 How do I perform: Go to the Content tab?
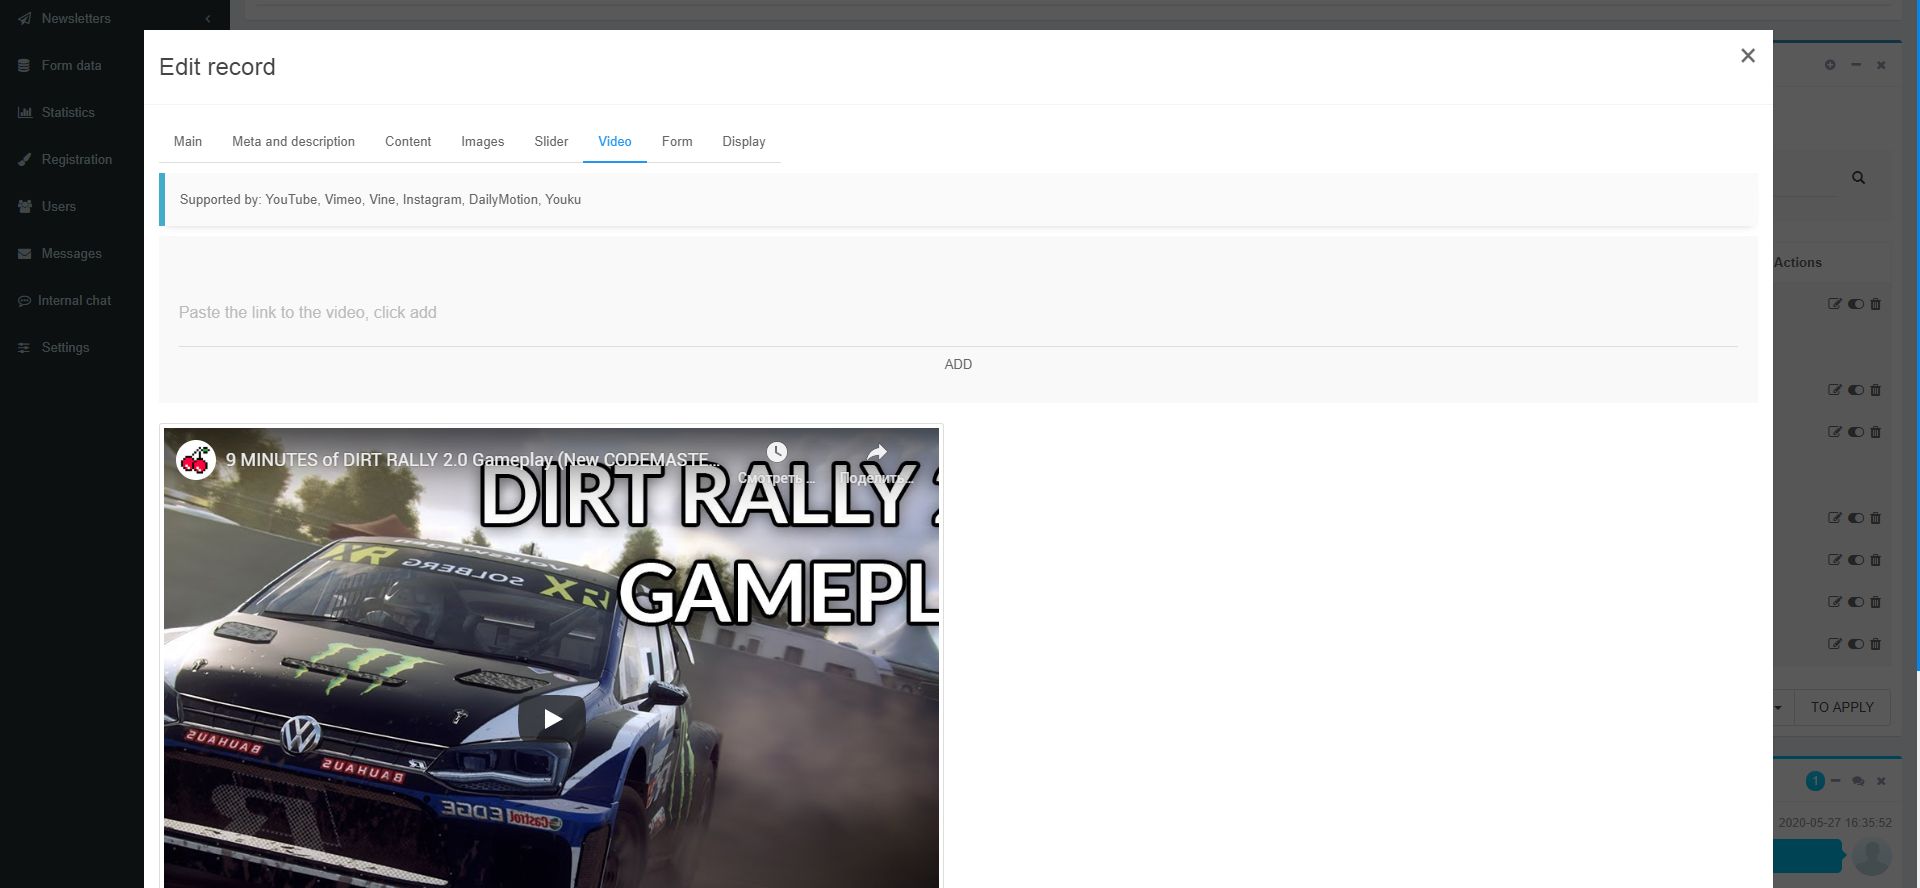coord(408,142)
